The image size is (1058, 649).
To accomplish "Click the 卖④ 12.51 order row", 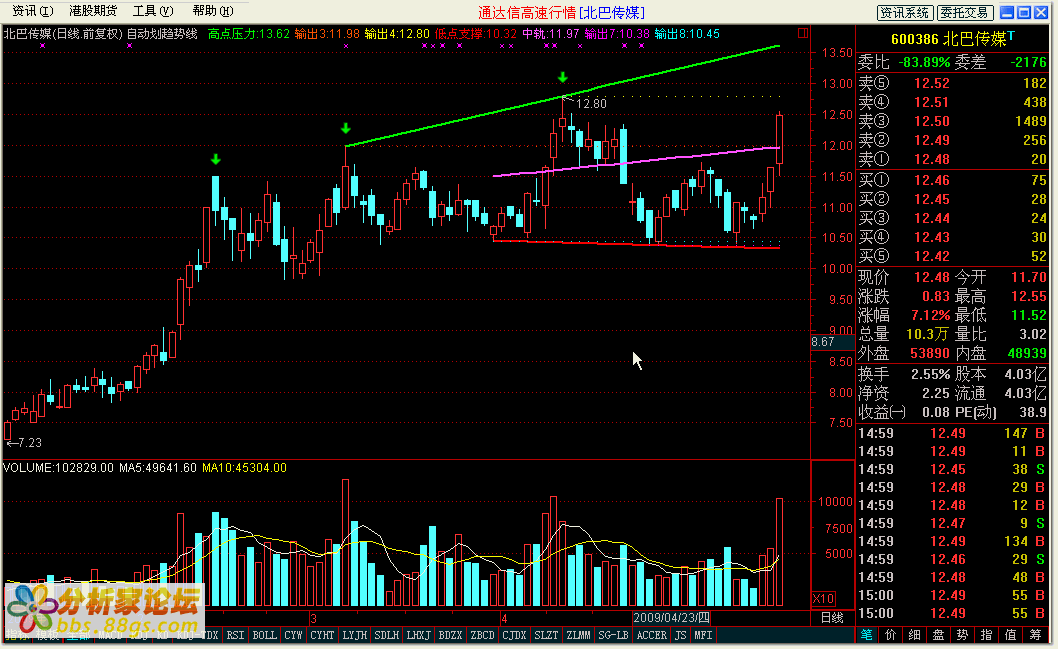I will point(951,102).
